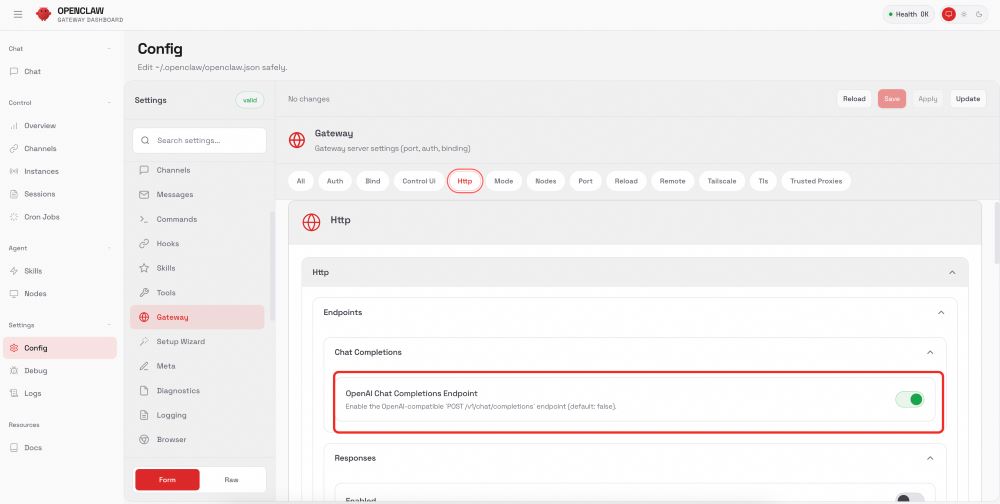
Task: Switch to the Trusted Proxies tab
Action: (816, 181)
